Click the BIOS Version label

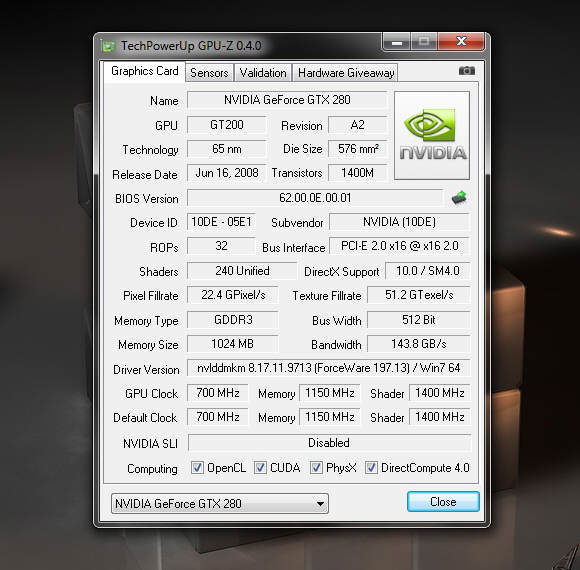pyautogui.click(x=147, y=199)
